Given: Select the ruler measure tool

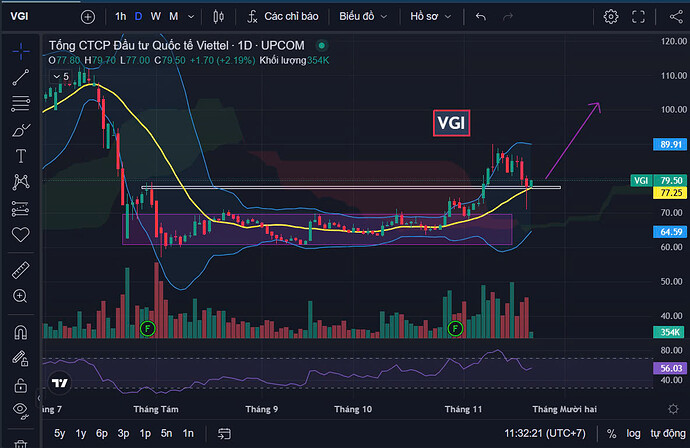Looking at the screenshot, I should (21, 270).
